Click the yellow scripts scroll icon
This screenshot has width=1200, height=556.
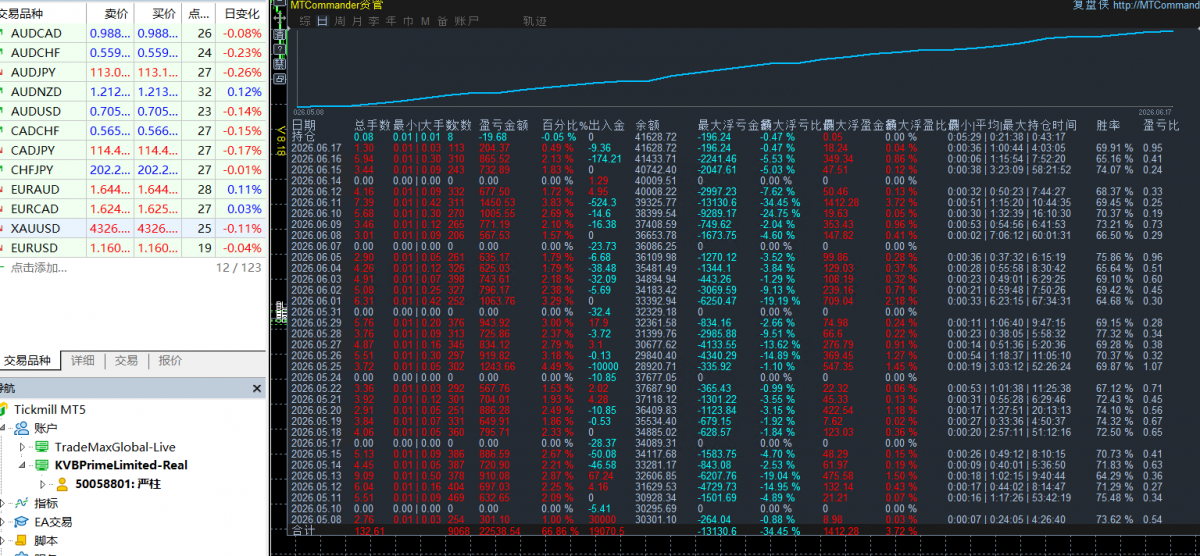click(21, 540)
